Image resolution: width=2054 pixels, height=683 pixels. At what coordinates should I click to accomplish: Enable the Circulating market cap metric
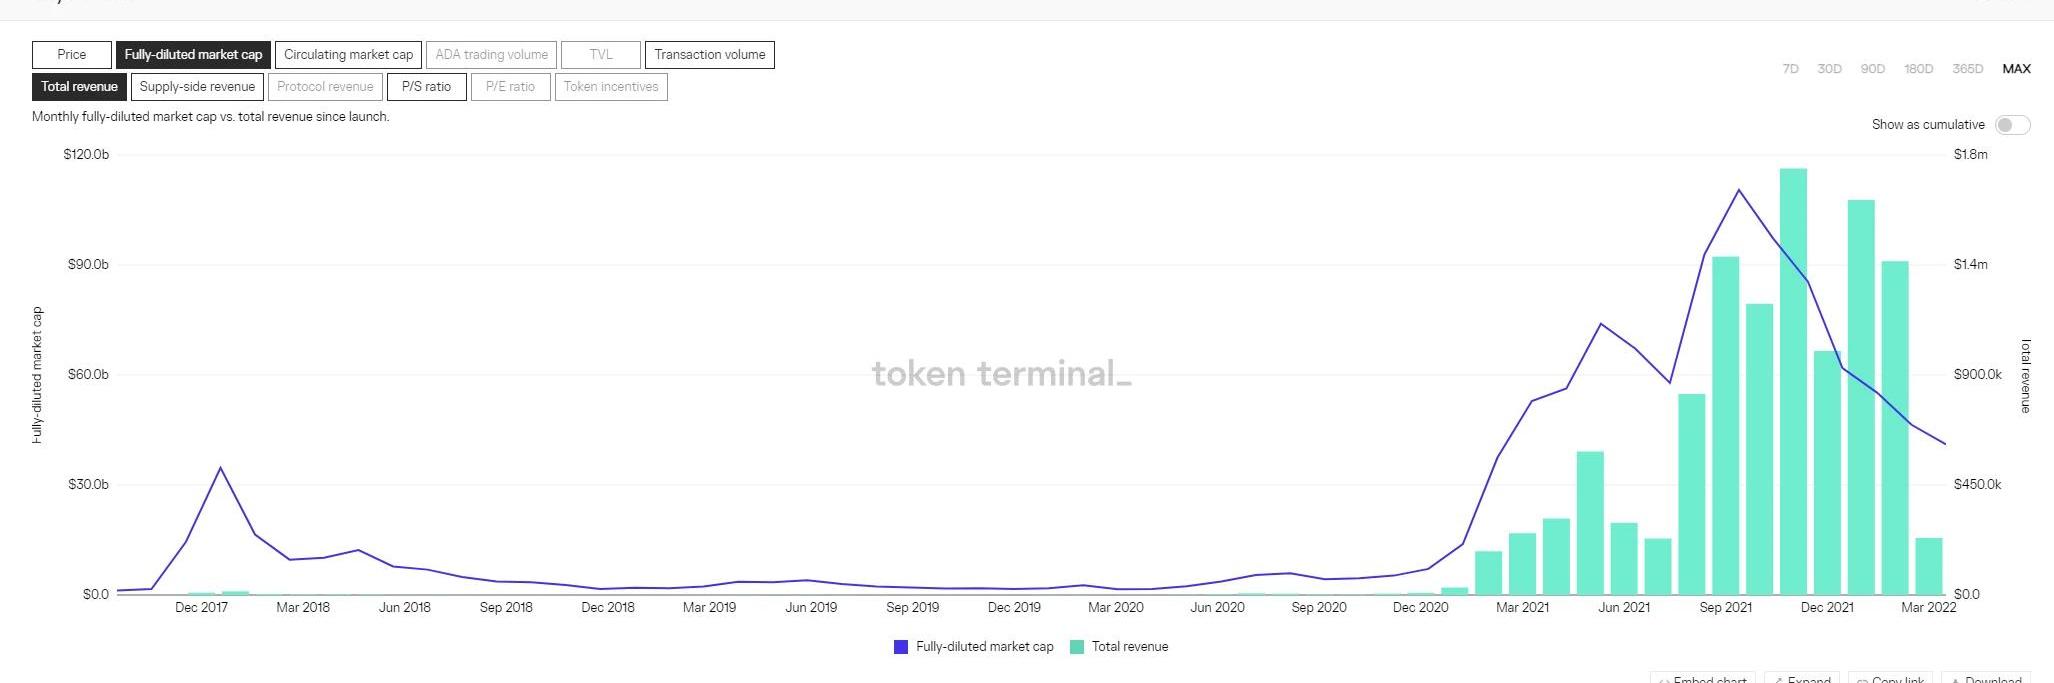tap(348, 55)
